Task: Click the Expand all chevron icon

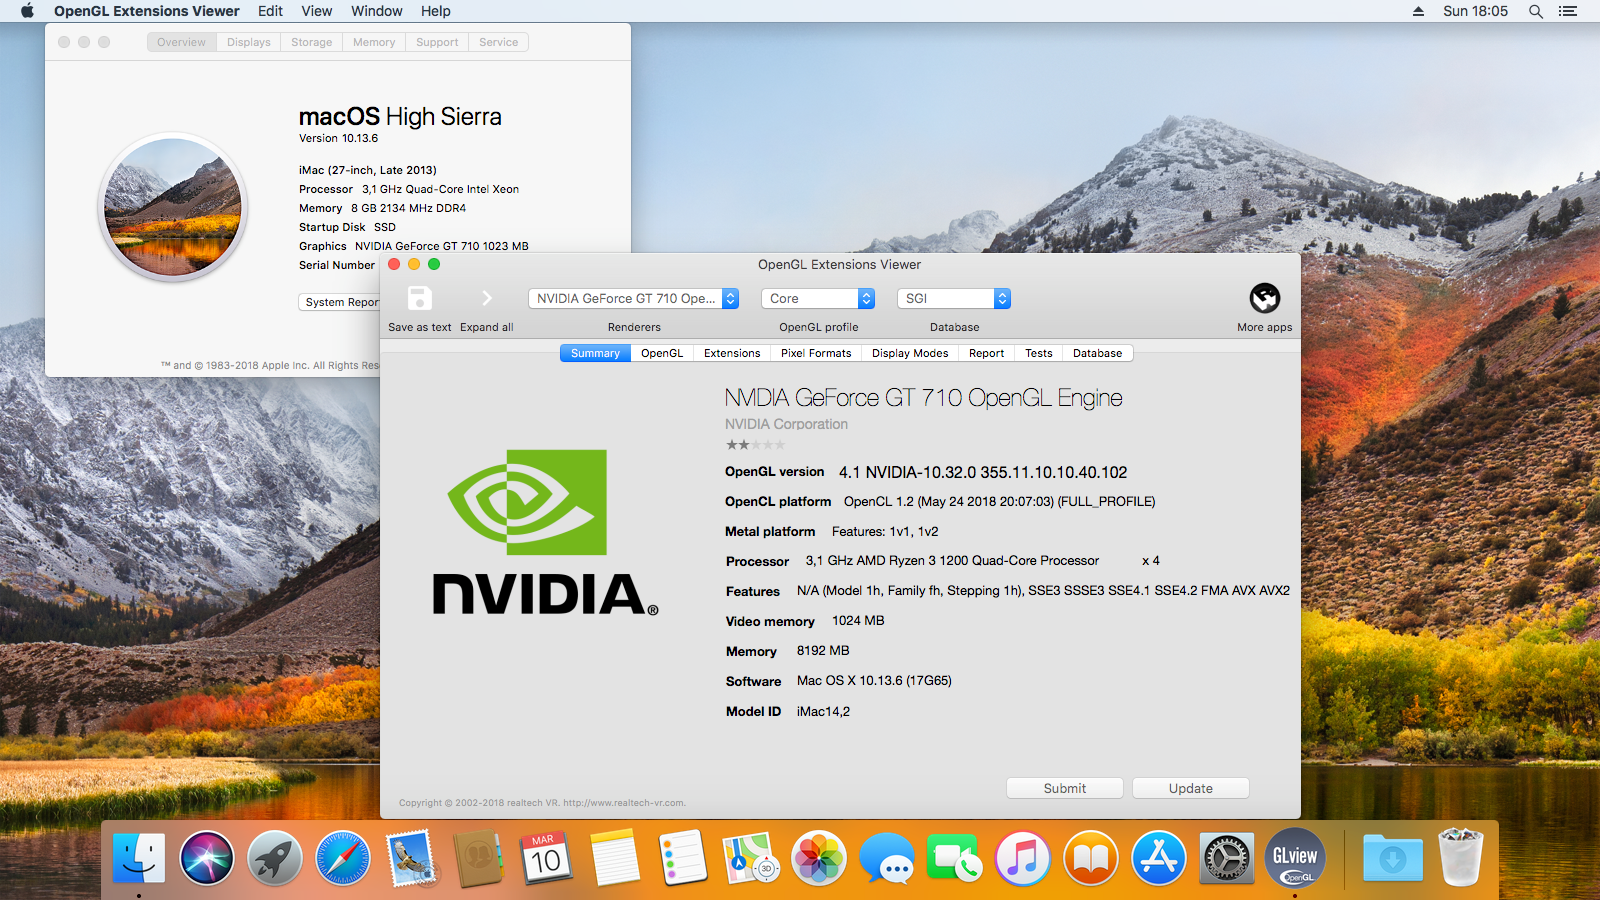Action: point(487,298)
